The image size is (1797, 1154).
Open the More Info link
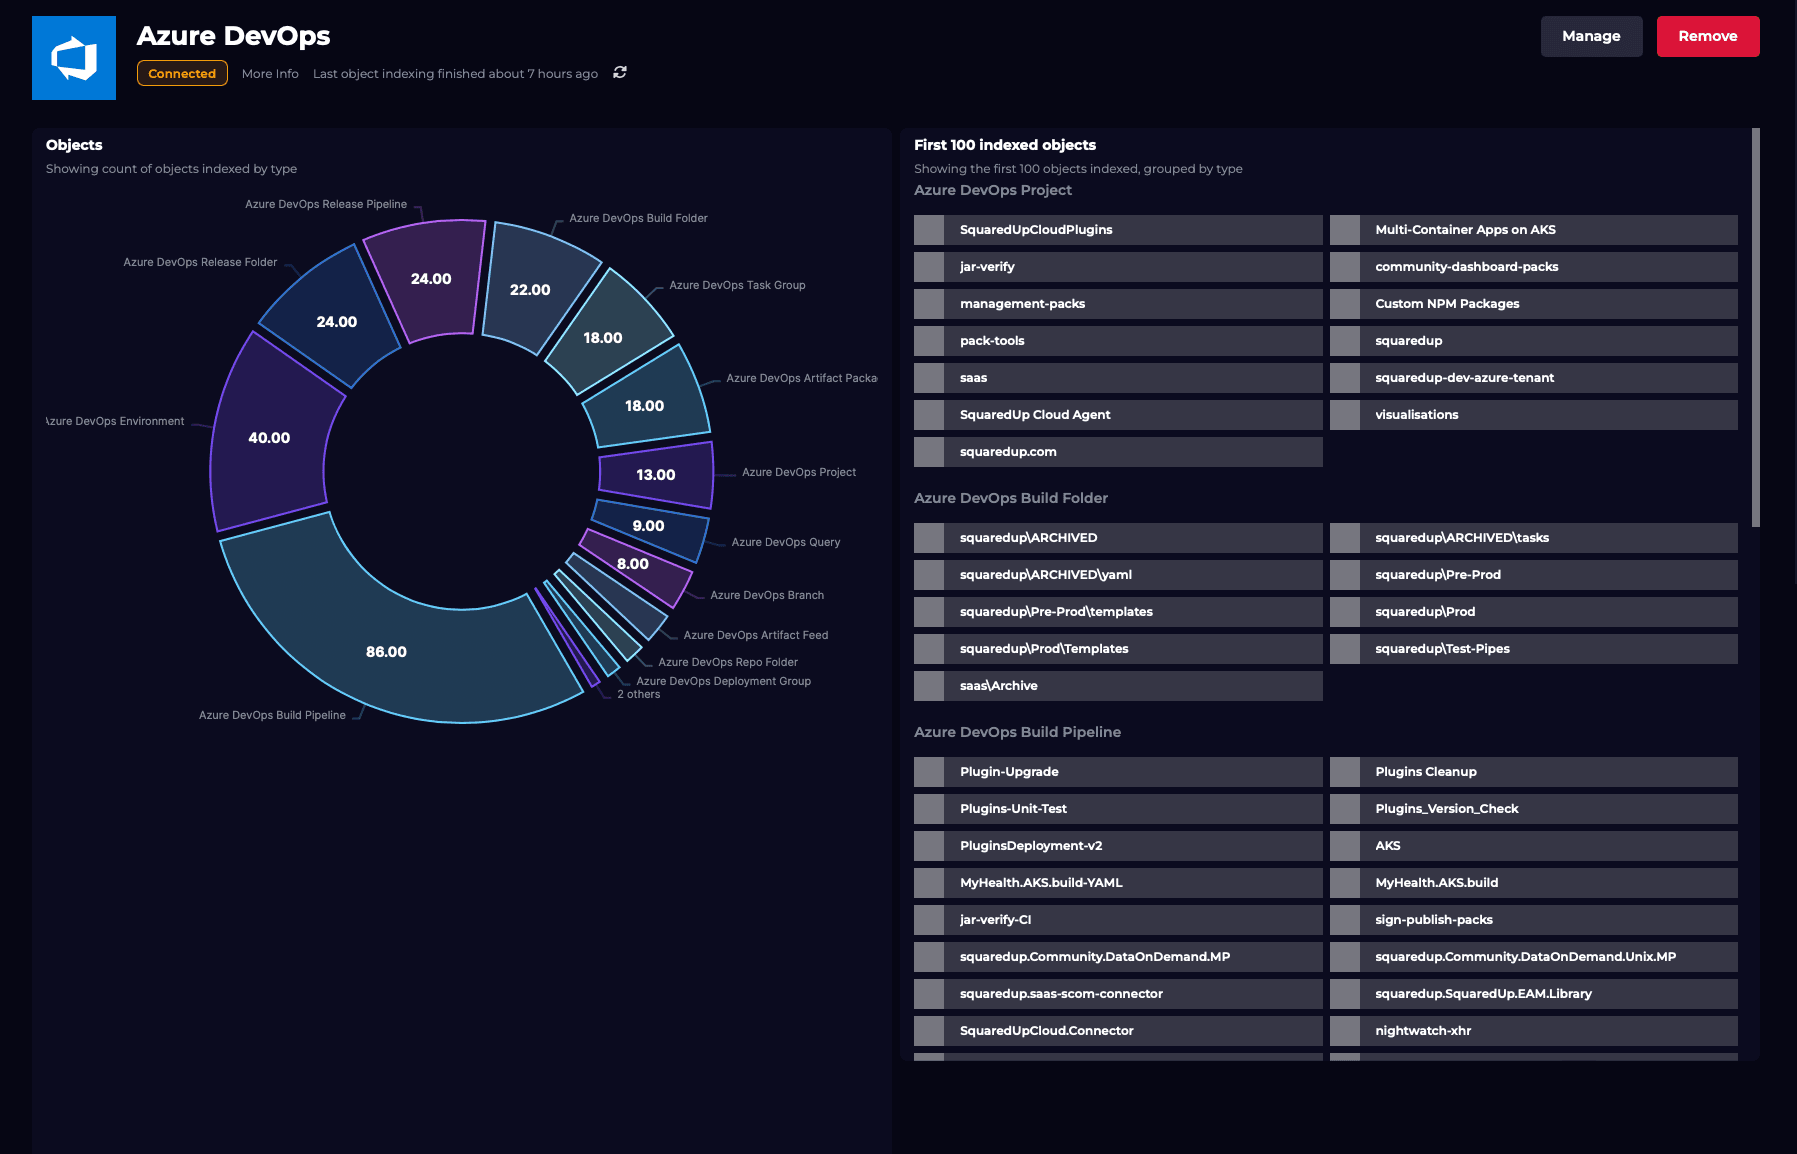click(270, 74)
